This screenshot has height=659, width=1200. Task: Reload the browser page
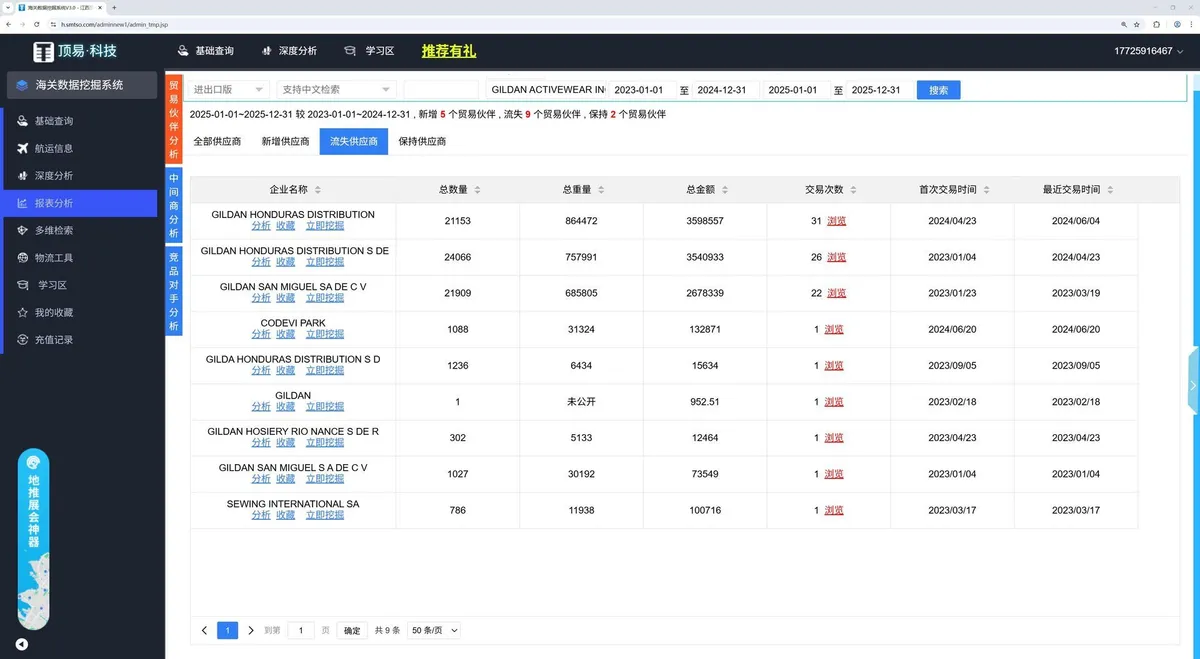pyautogui.click(x=36, y=23)
